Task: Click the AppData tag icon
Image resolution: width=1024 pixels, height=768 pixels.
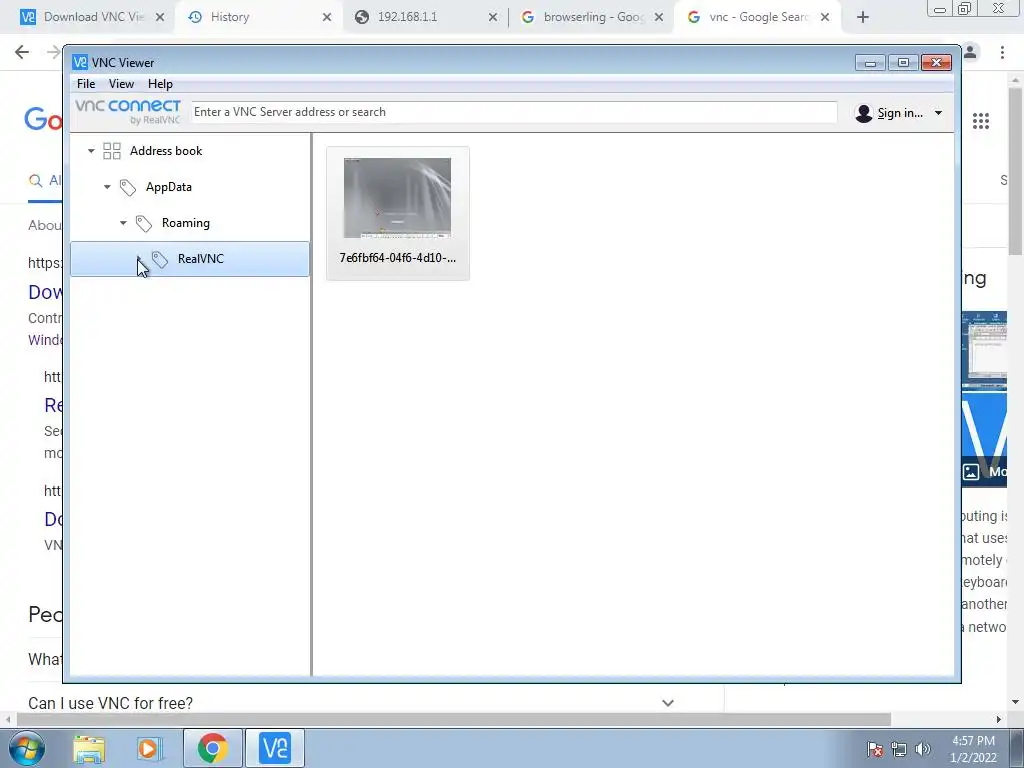Action: tap(127, 187)
